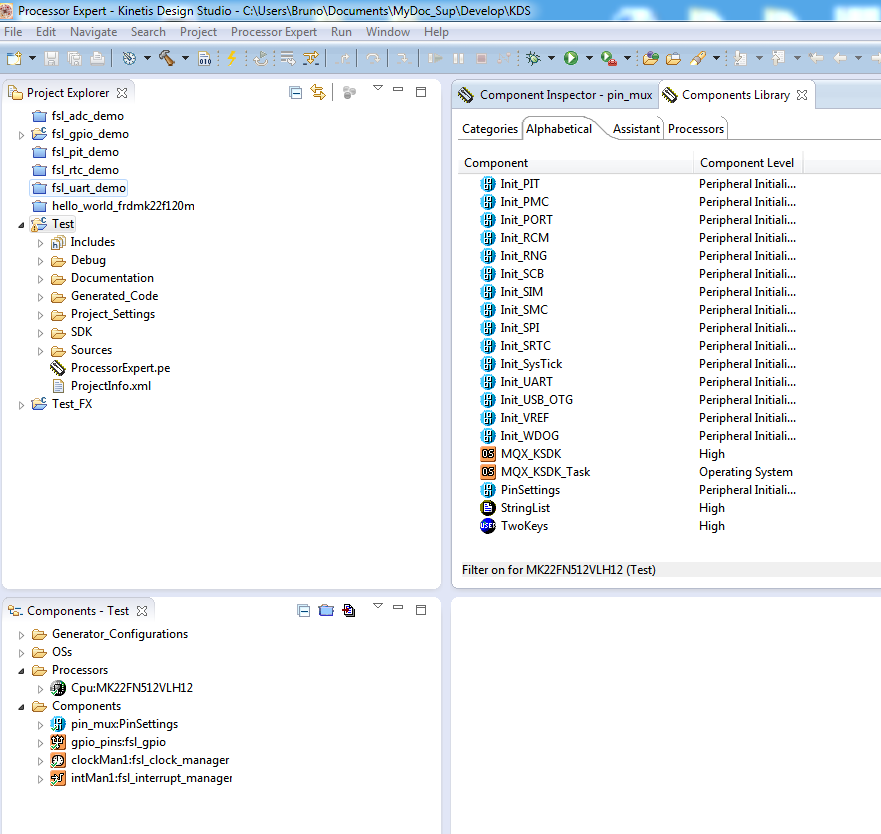881x834 pixels.
Task: Select hello_world_frdmk22f120m project
Action: tap(123, 206)
